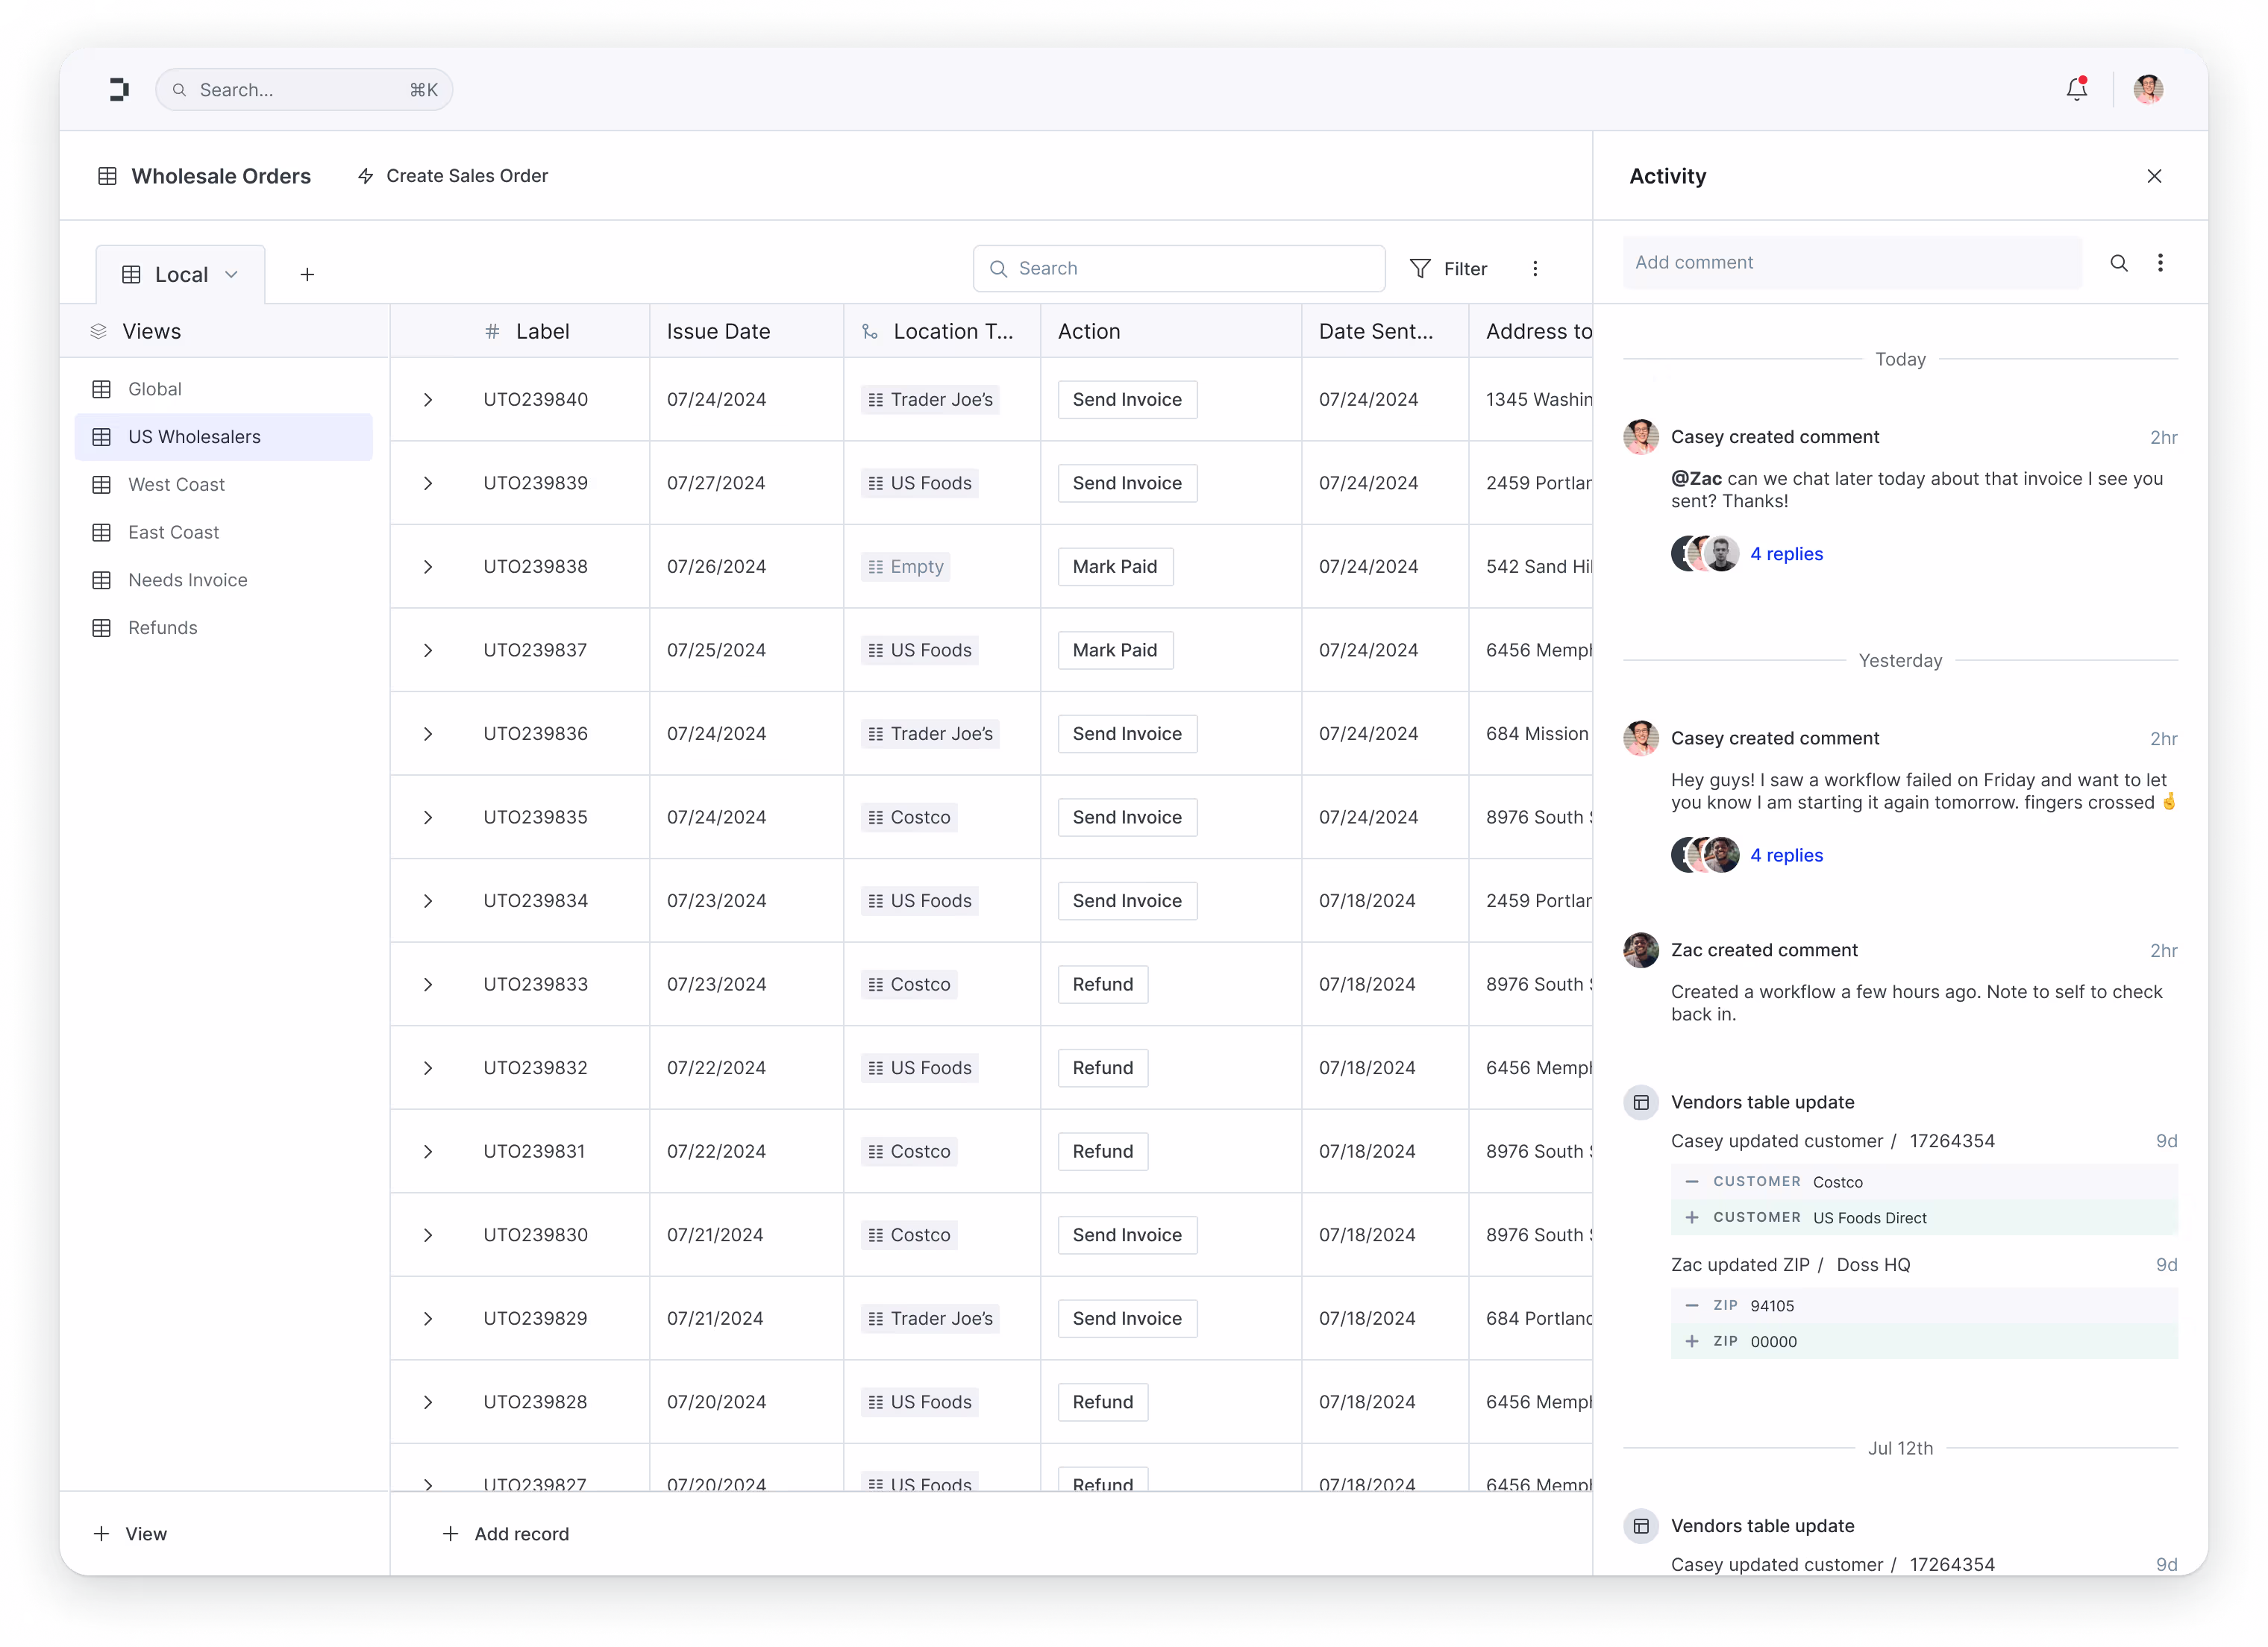The height and width of the screenshot is (1647, 2268).
Task: Expand row UTO239840
Action: point(428,400)
